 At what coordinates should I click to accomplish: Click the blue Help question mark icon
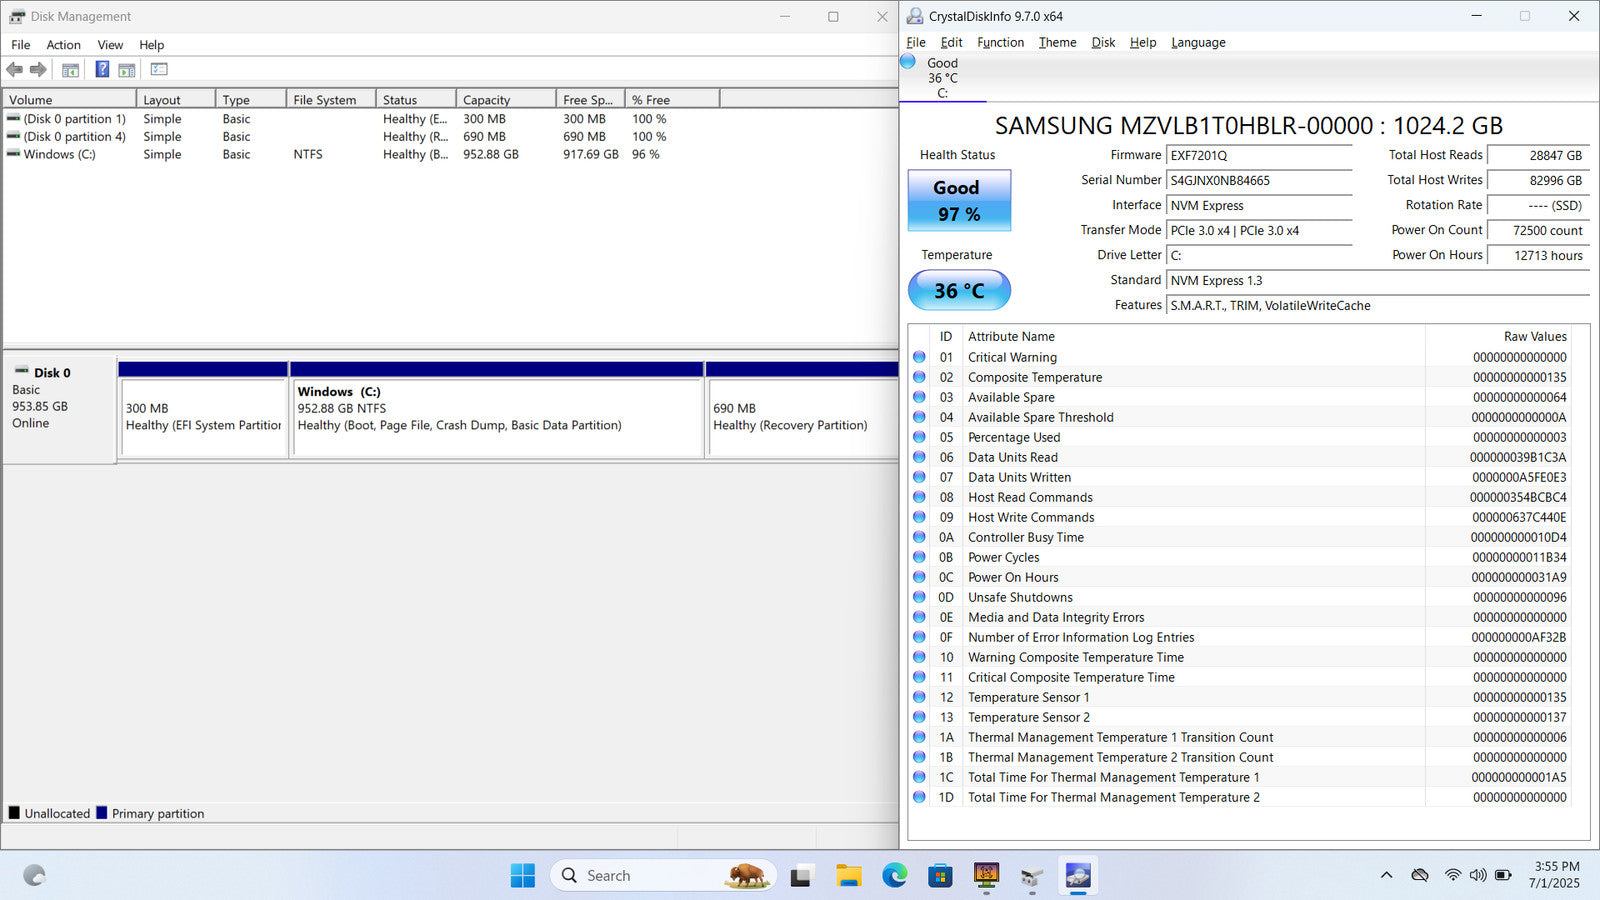pos(102,70)
